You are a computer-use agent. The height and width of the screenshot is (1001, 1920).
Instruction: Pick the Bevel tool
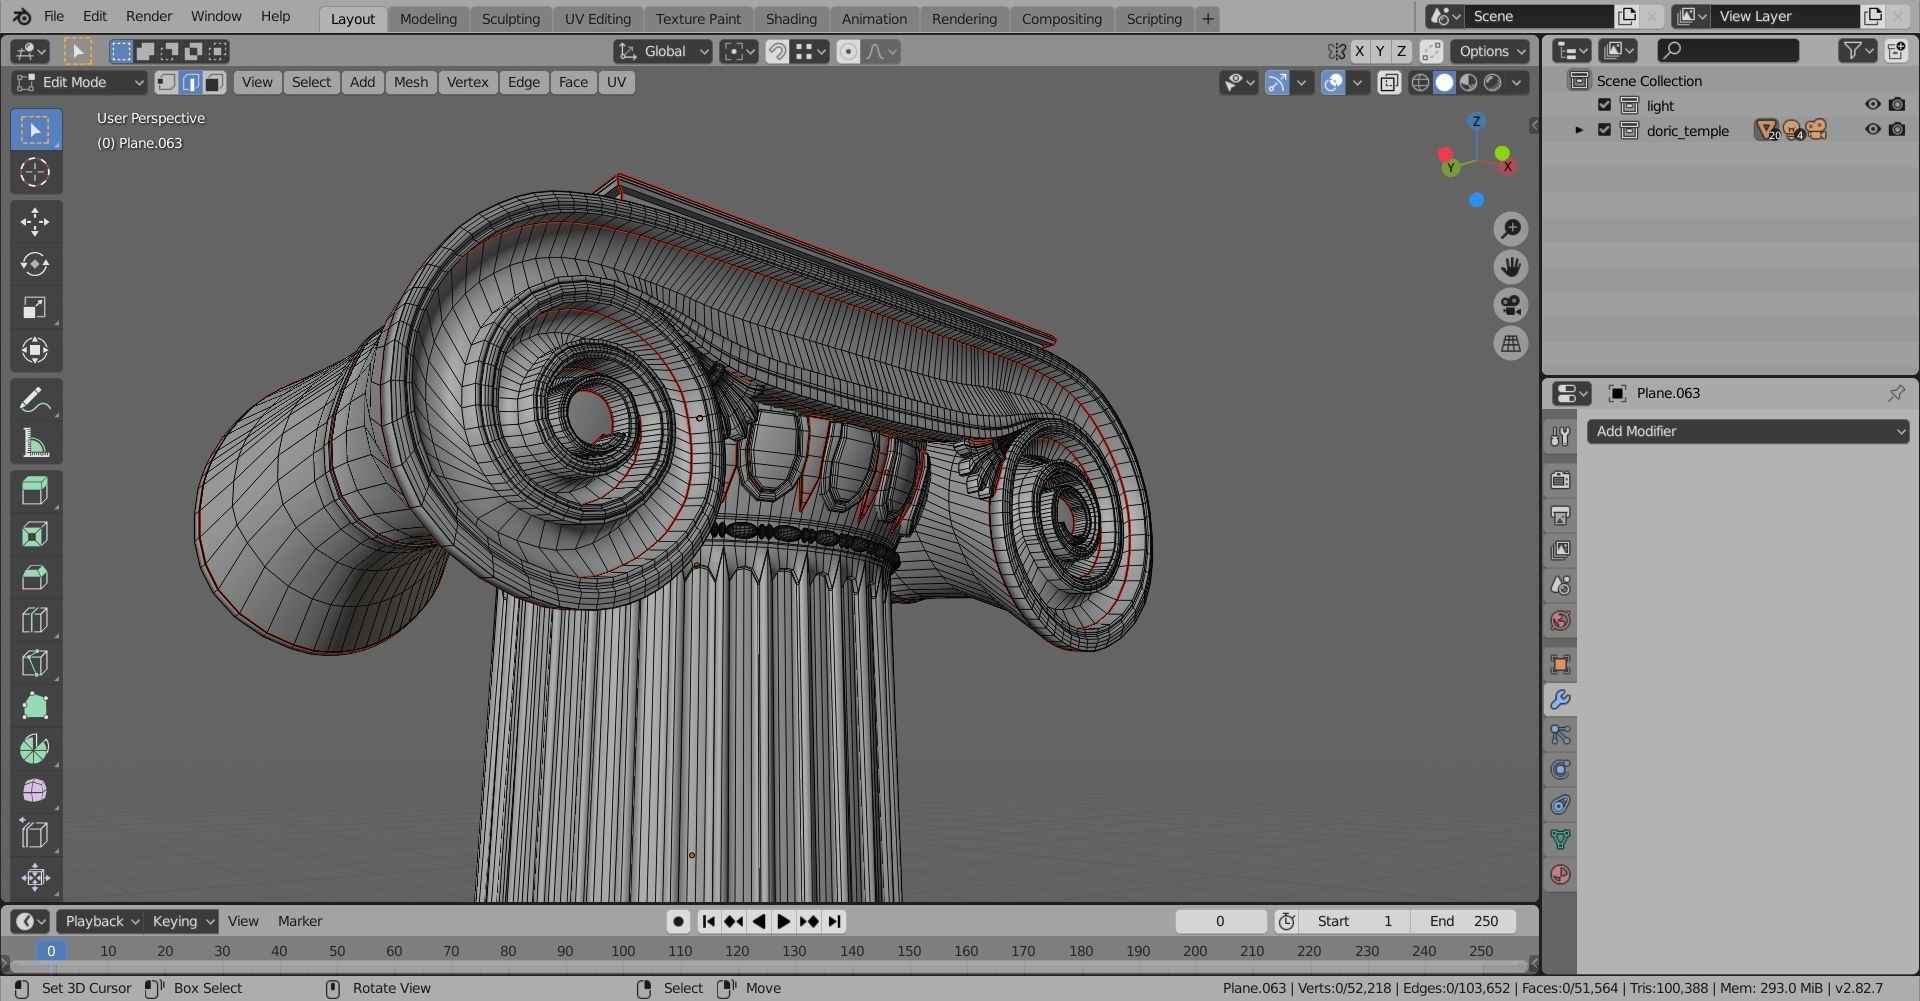[x=35, y=577]
